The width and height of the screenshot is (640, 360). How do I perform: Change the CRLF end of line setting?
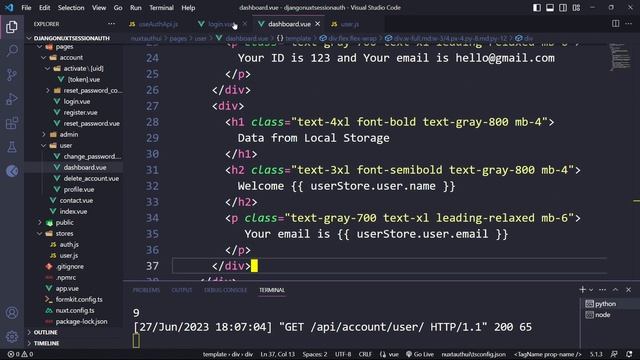point(365,354)
